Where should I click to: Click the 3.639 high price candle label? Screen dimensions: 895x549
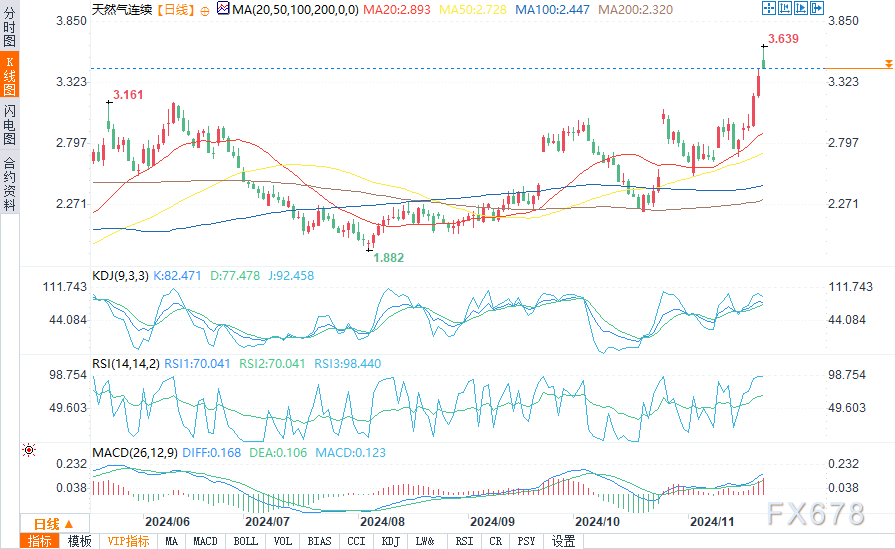(x=782, y=39)
